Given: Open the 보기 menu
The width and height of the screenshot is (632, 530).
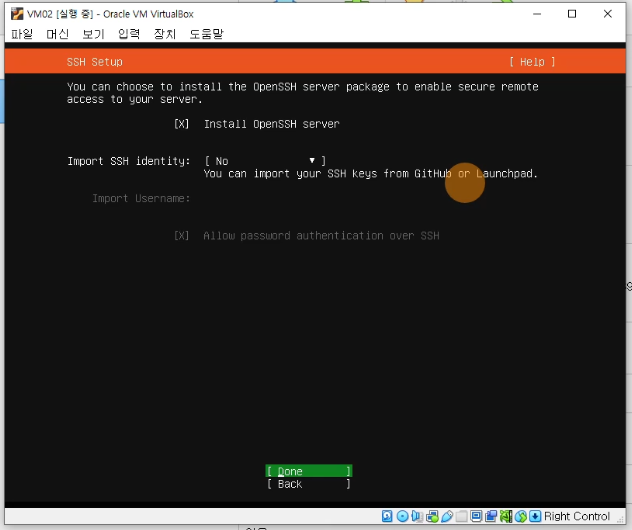Looking at the screenshot, I should click(93, 33).
